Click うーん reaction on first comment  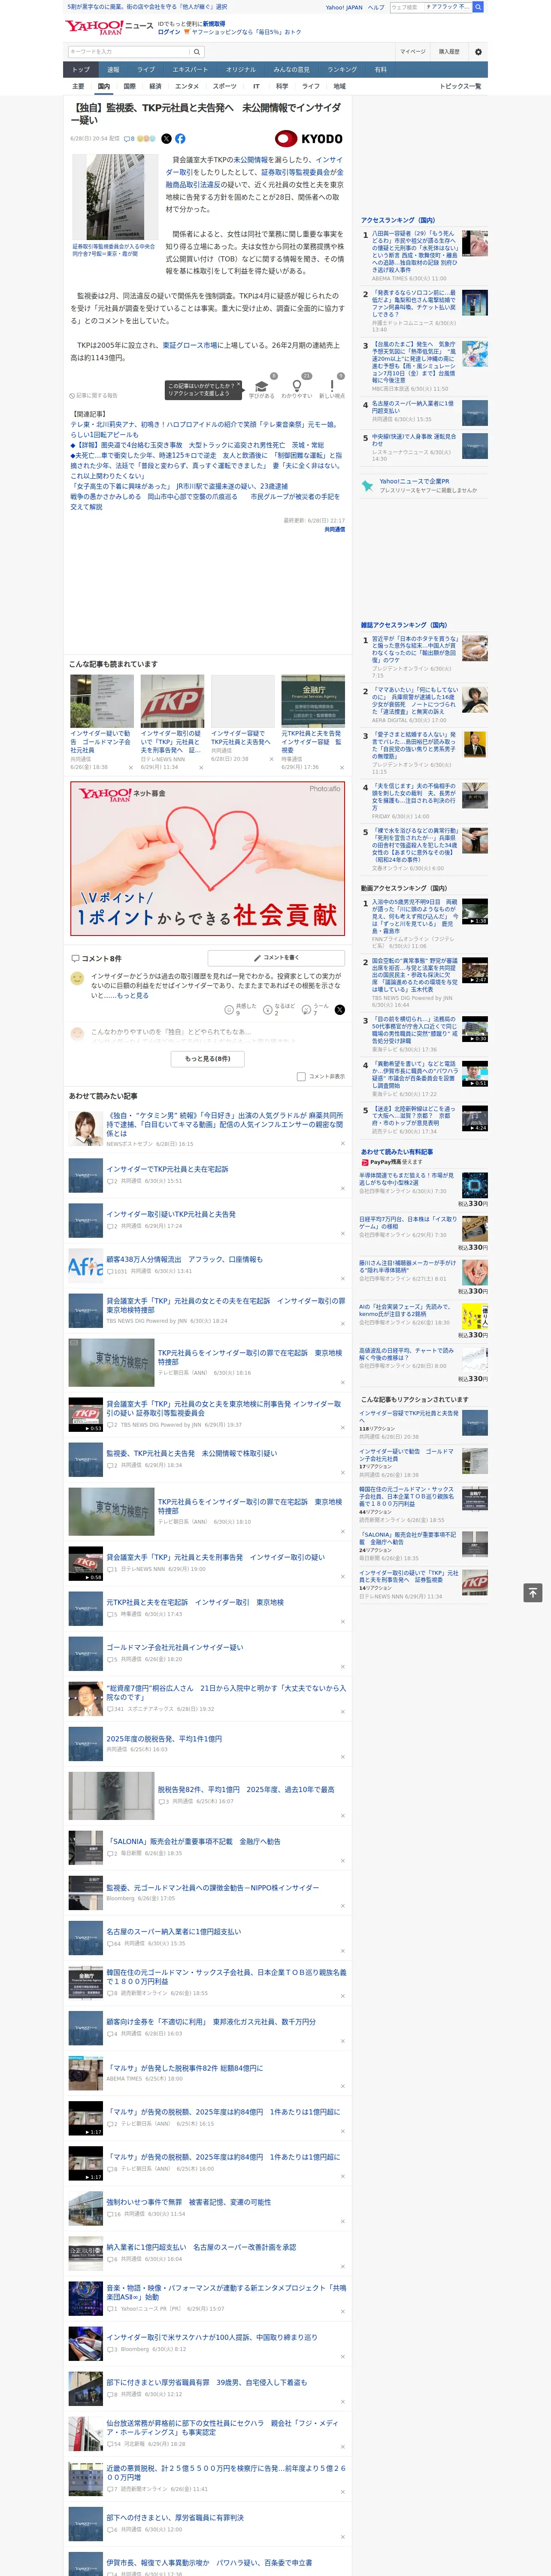coord(307,1010)
